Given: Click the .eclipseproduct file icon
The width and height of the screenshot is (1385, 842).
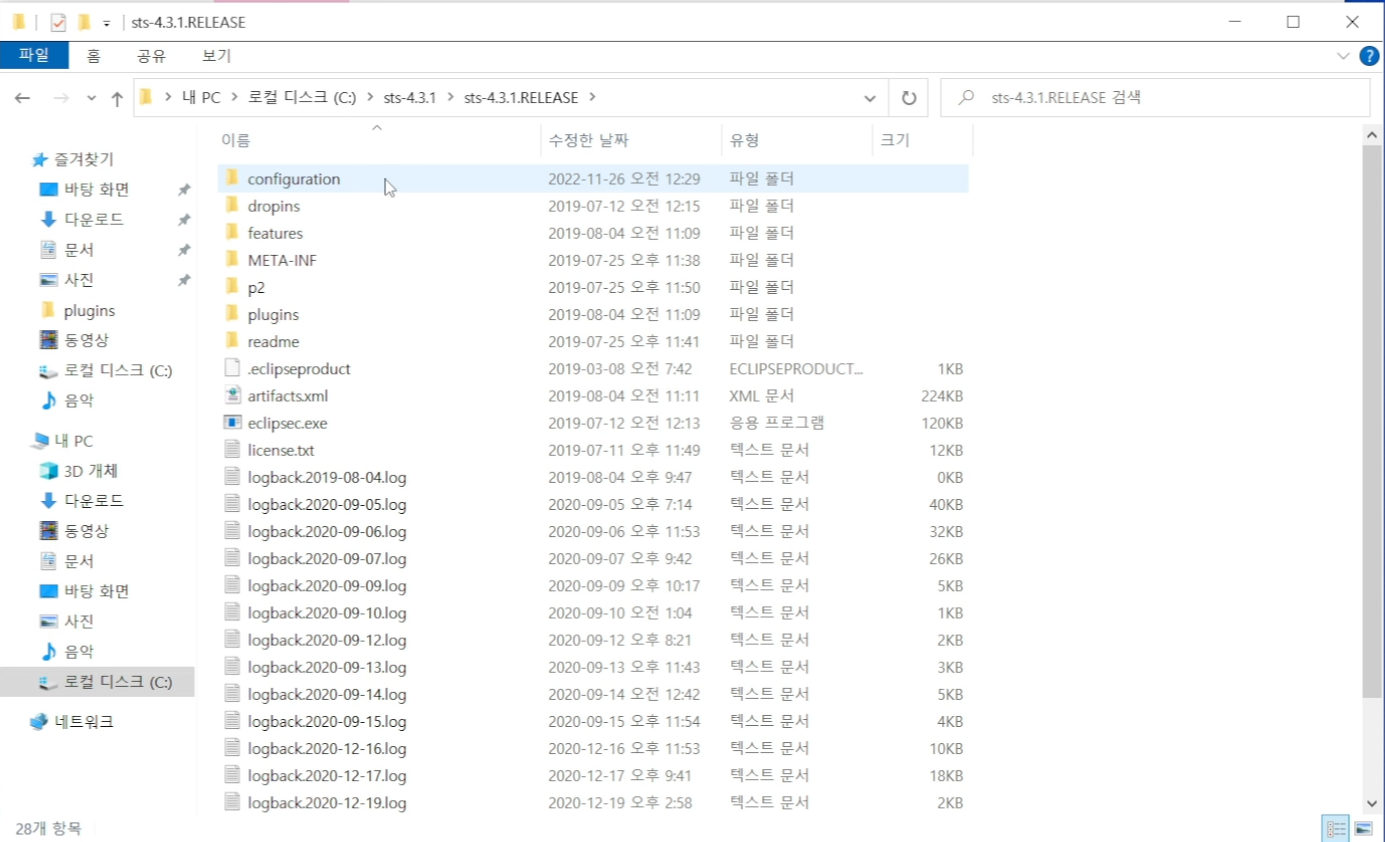Looking at the screenshot, I should [x=232, y=368].
